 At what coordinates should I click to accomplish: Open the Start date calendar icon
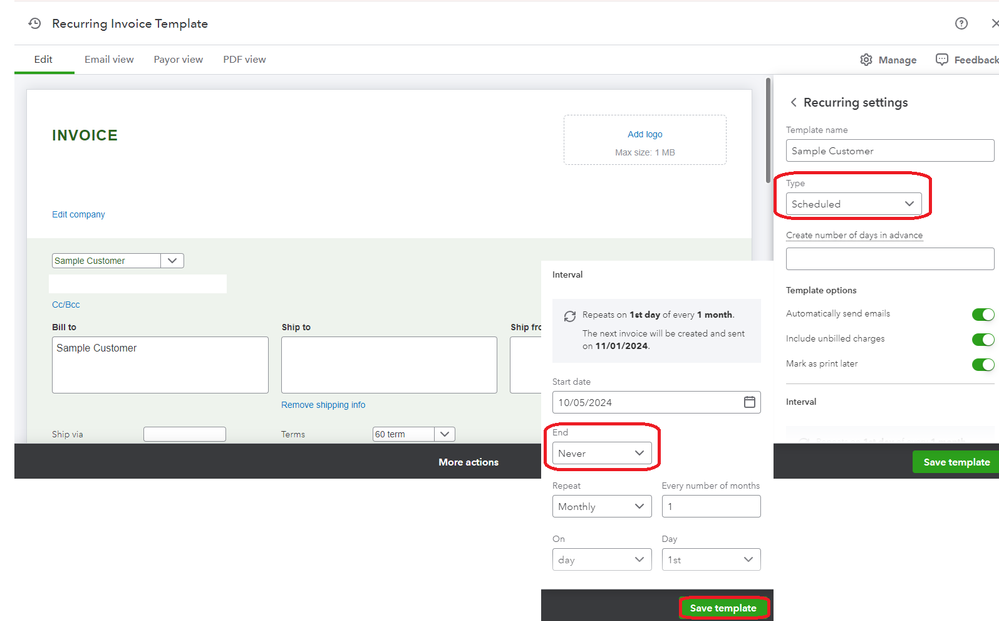pyautogui.click(x=749, y=402)
